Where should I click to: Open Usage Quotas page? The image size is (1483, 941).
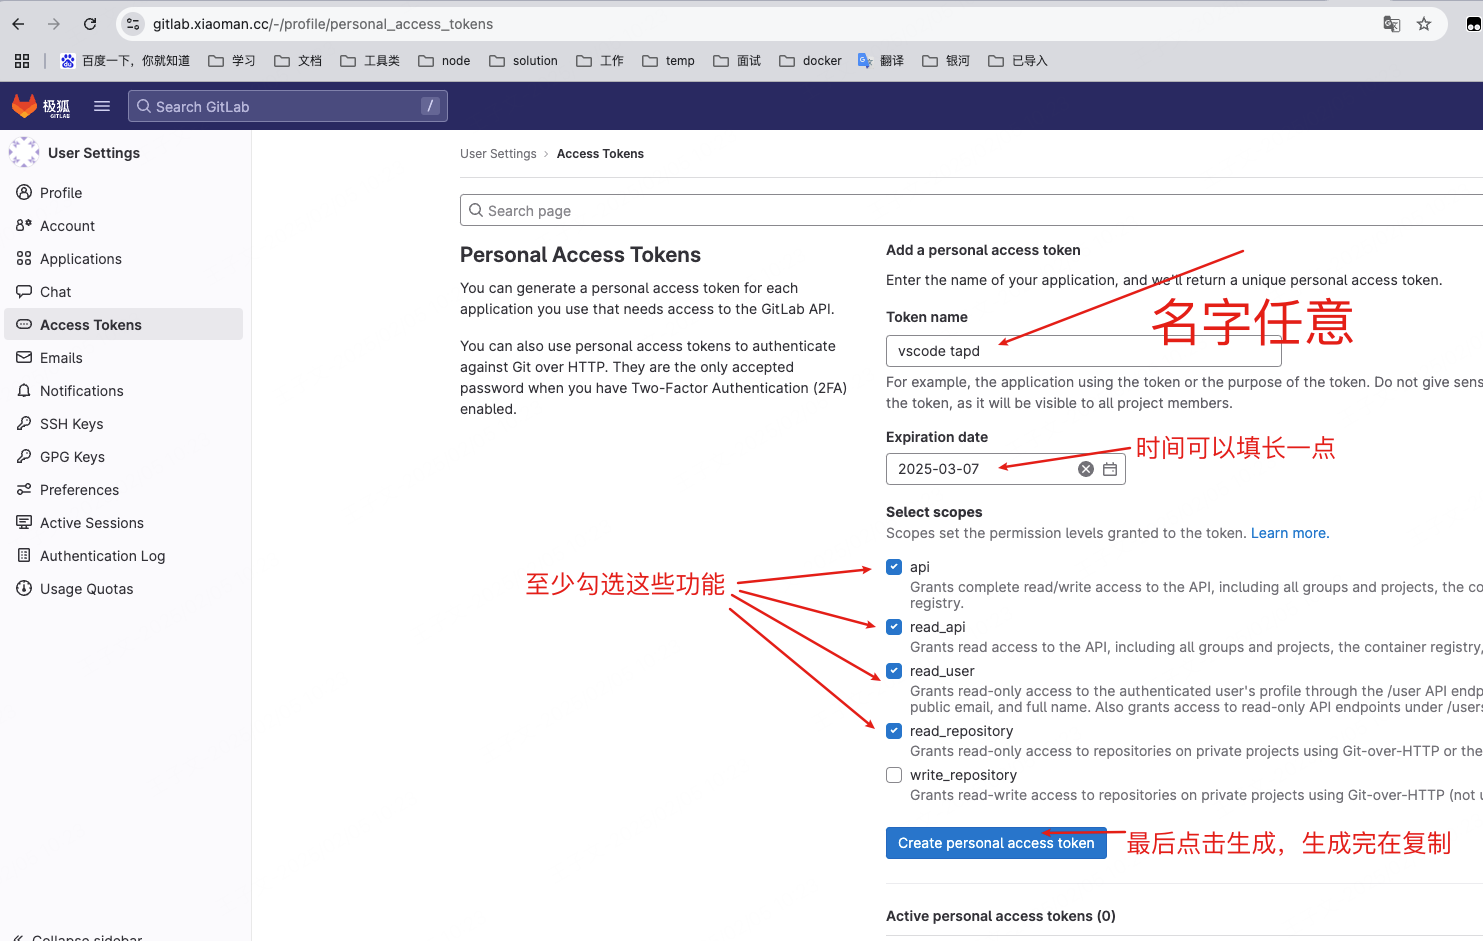tap(124, 588)
